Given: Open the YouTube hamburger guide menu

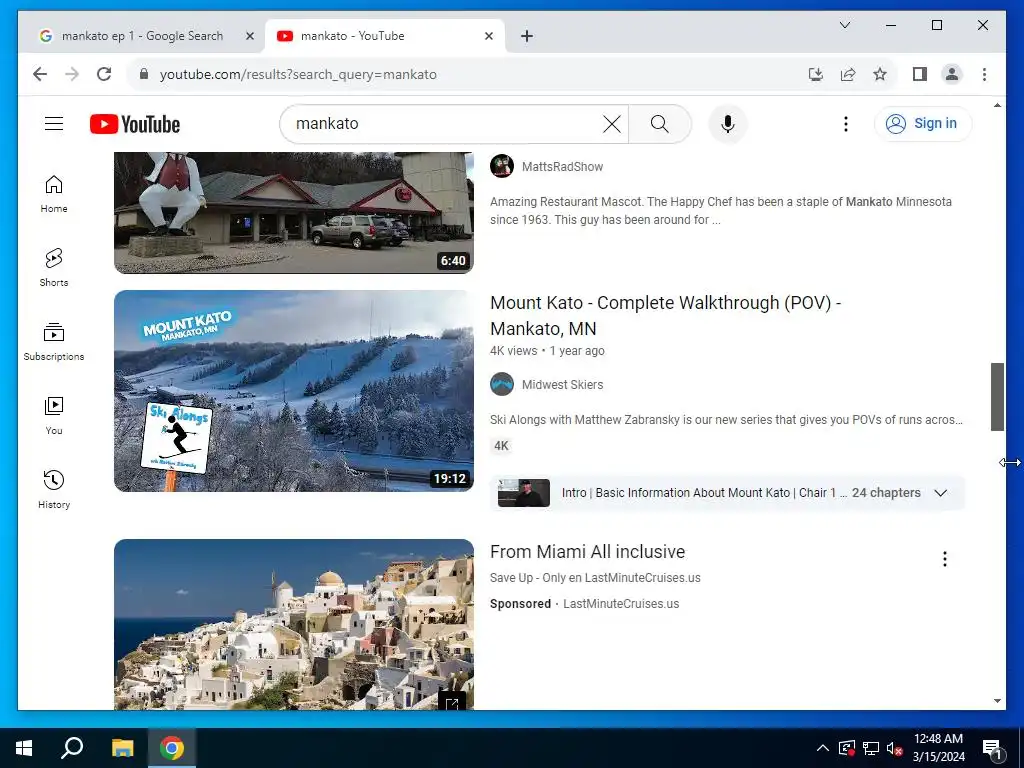Looking at the screenshot, I should 54,123.
